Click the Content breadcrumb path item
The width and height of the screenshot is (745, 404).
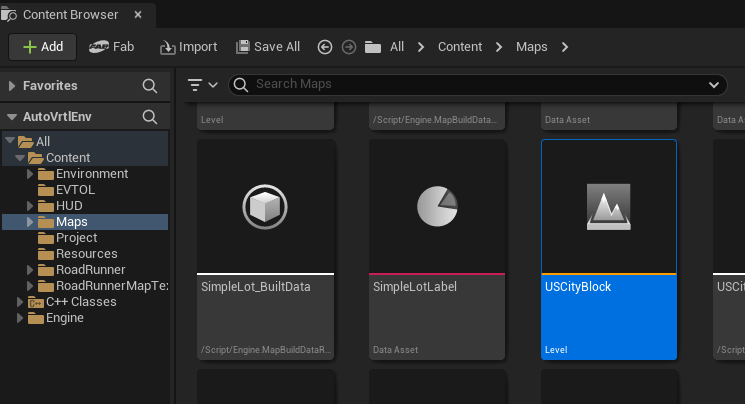click(x=460, y=47)
